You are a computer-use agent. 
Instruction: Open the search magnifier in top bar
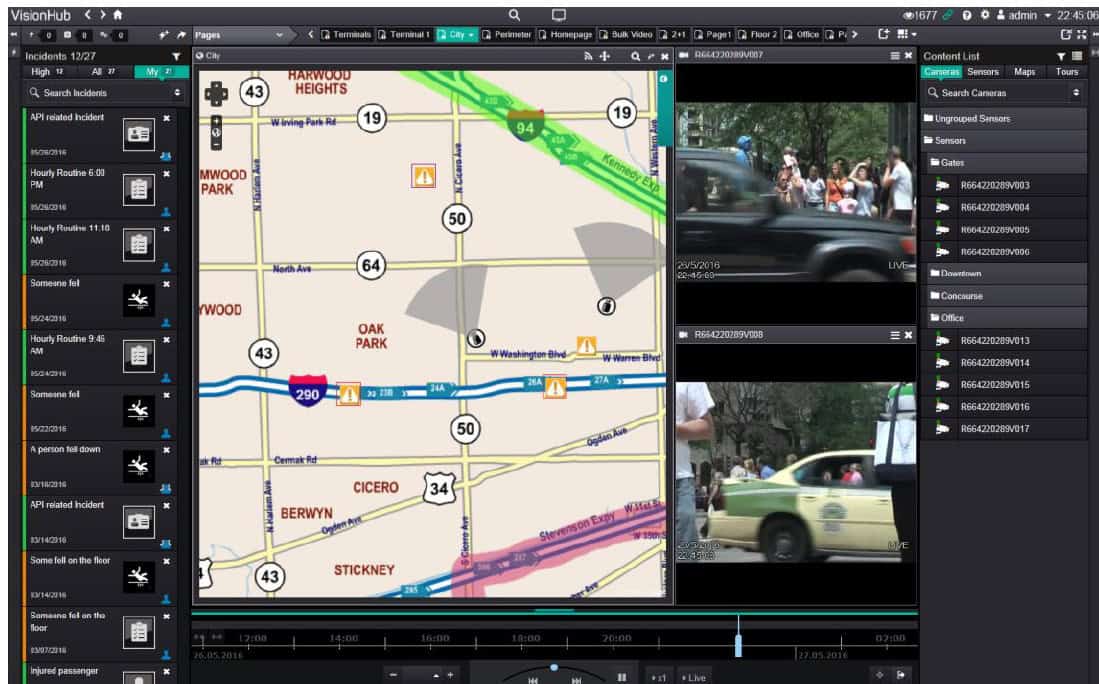514,15
